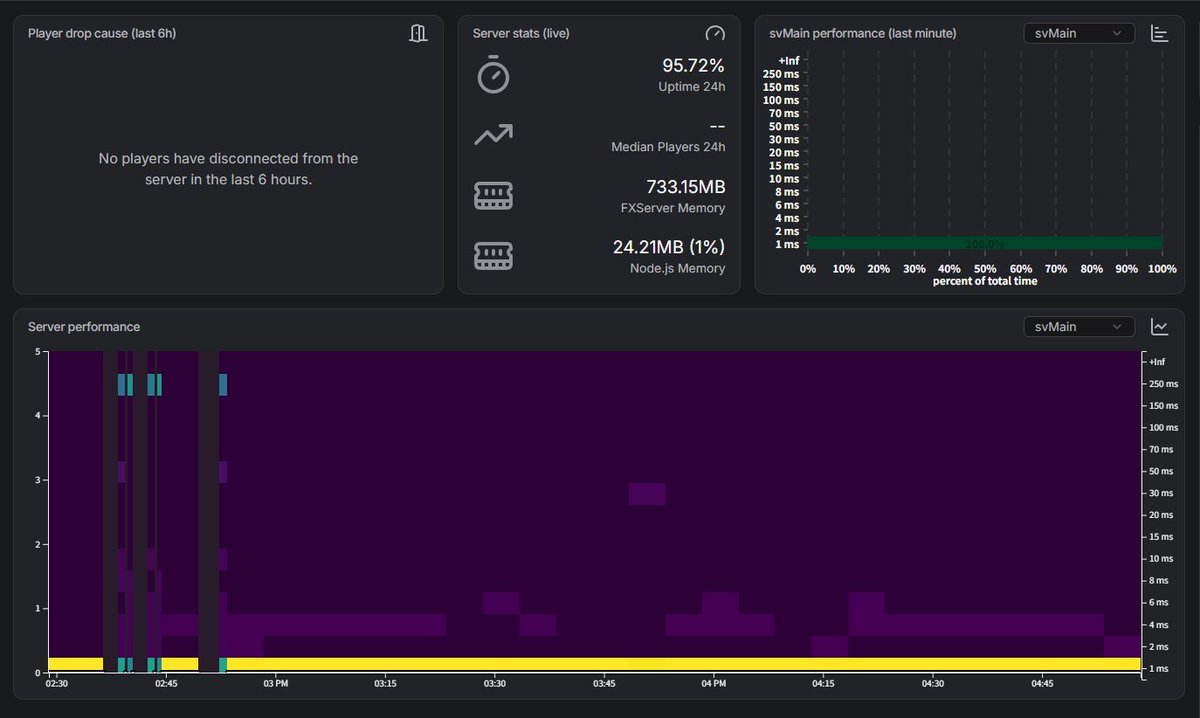This screenshot has height=718, width=1200.
Task: Click the uptime stopwatch icon
Action: [x=493, y=76]
